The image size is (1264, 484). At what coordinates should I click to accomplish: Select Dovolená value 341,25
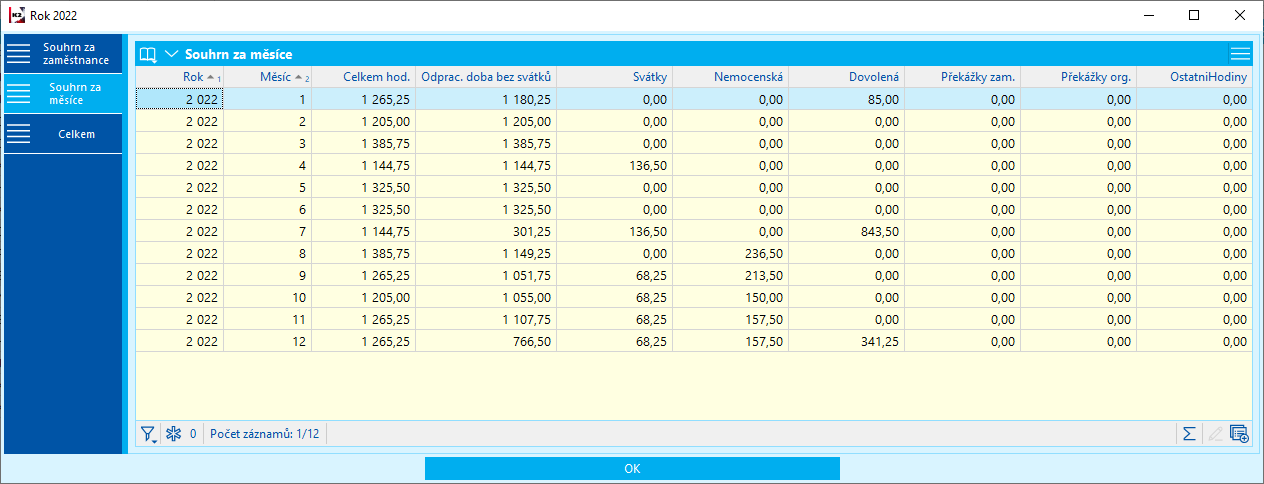tap(846, 341)
